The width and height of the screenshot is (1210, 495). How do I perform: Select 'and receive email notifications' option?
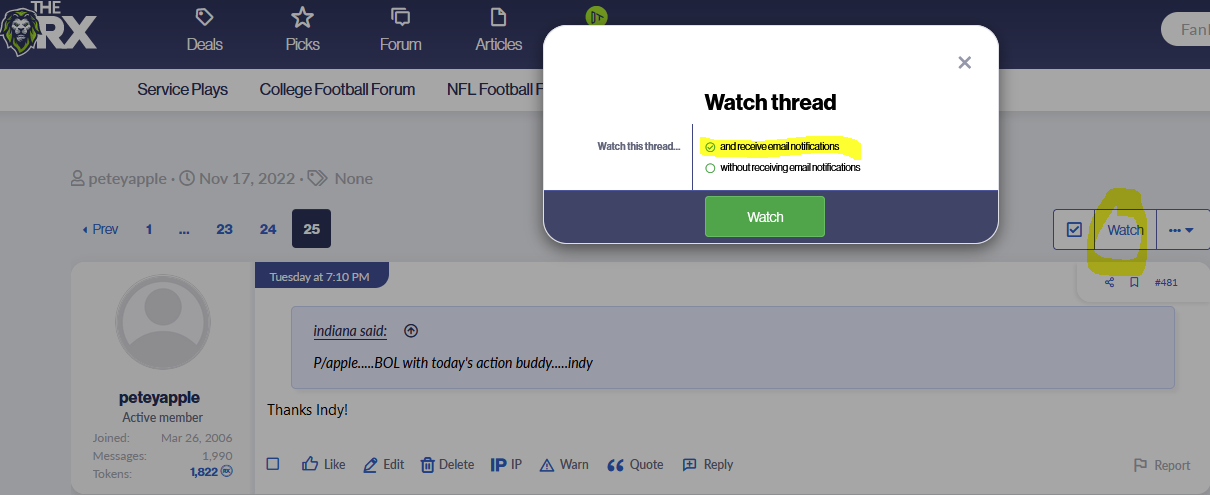point(710,147)
